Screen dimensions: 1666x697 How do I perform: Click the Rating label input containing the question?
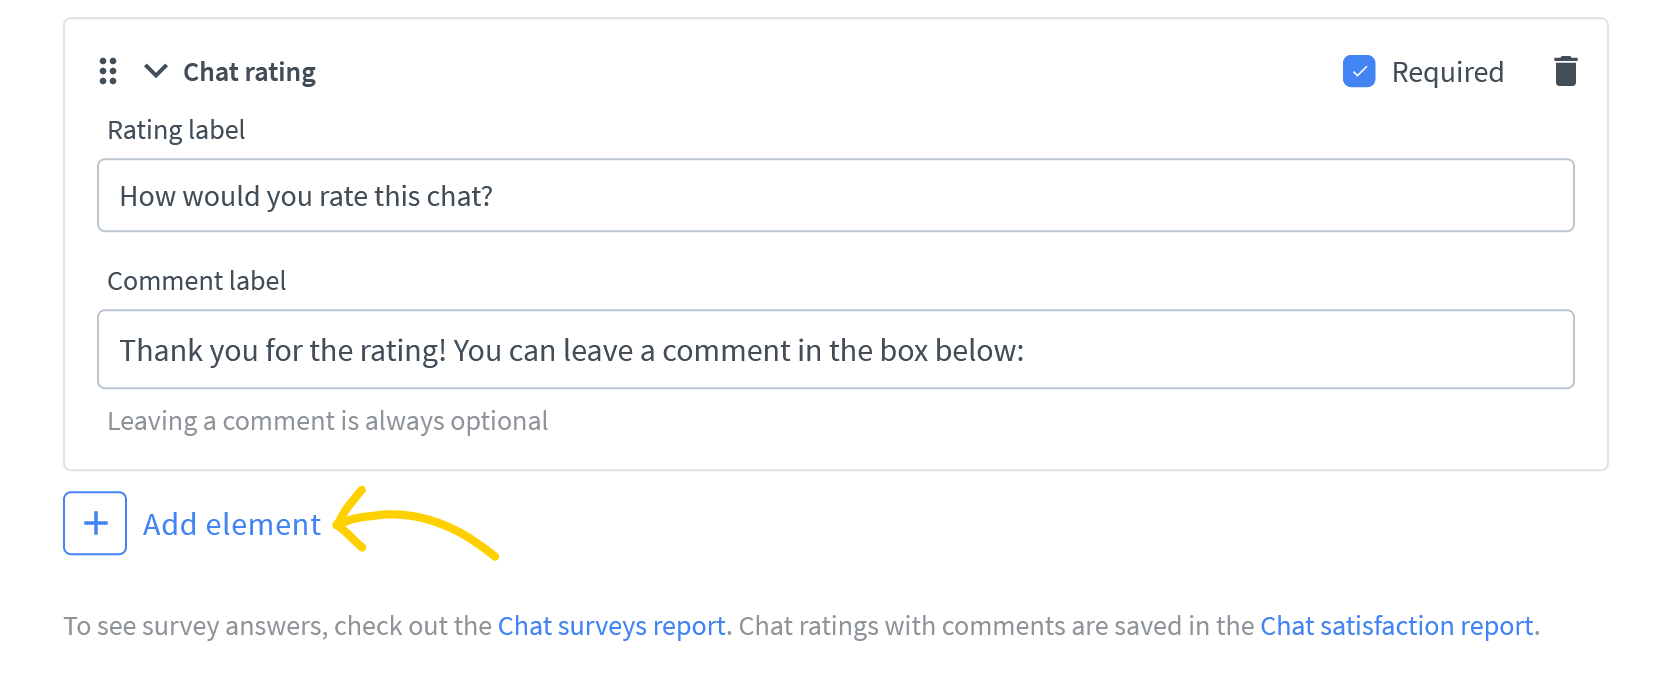[835, 195]
